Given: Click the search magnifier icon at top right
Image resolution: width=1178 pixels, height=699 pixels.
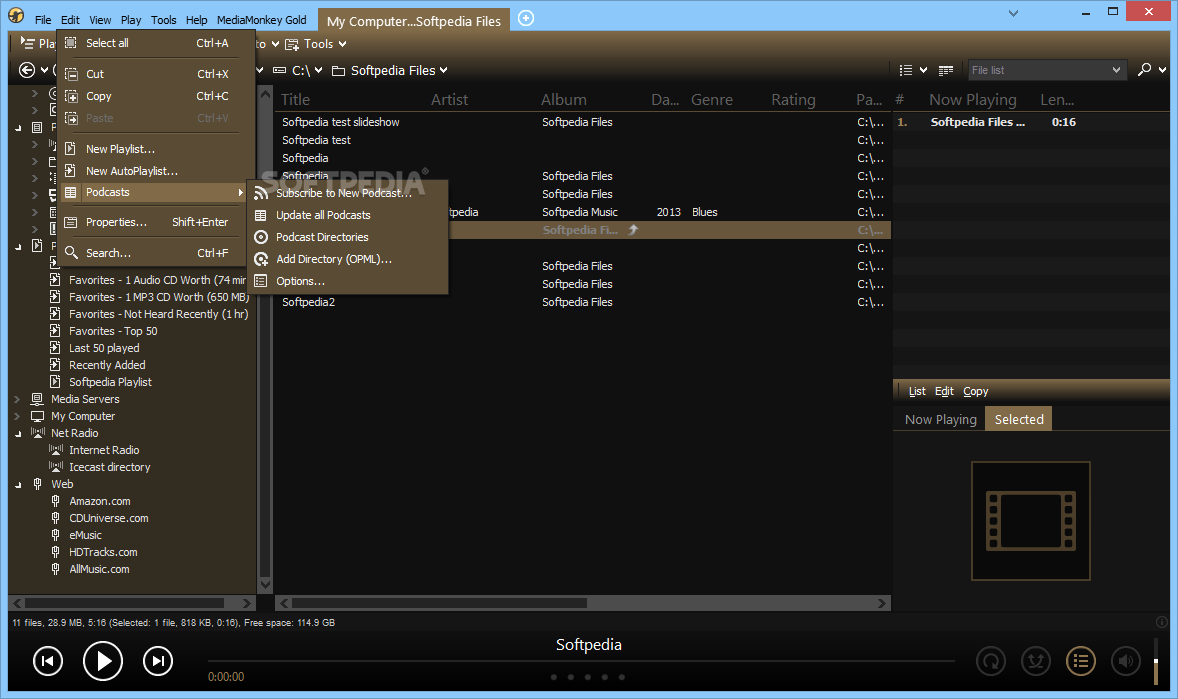Looking at the screenshot, I should coord(1144,69).
